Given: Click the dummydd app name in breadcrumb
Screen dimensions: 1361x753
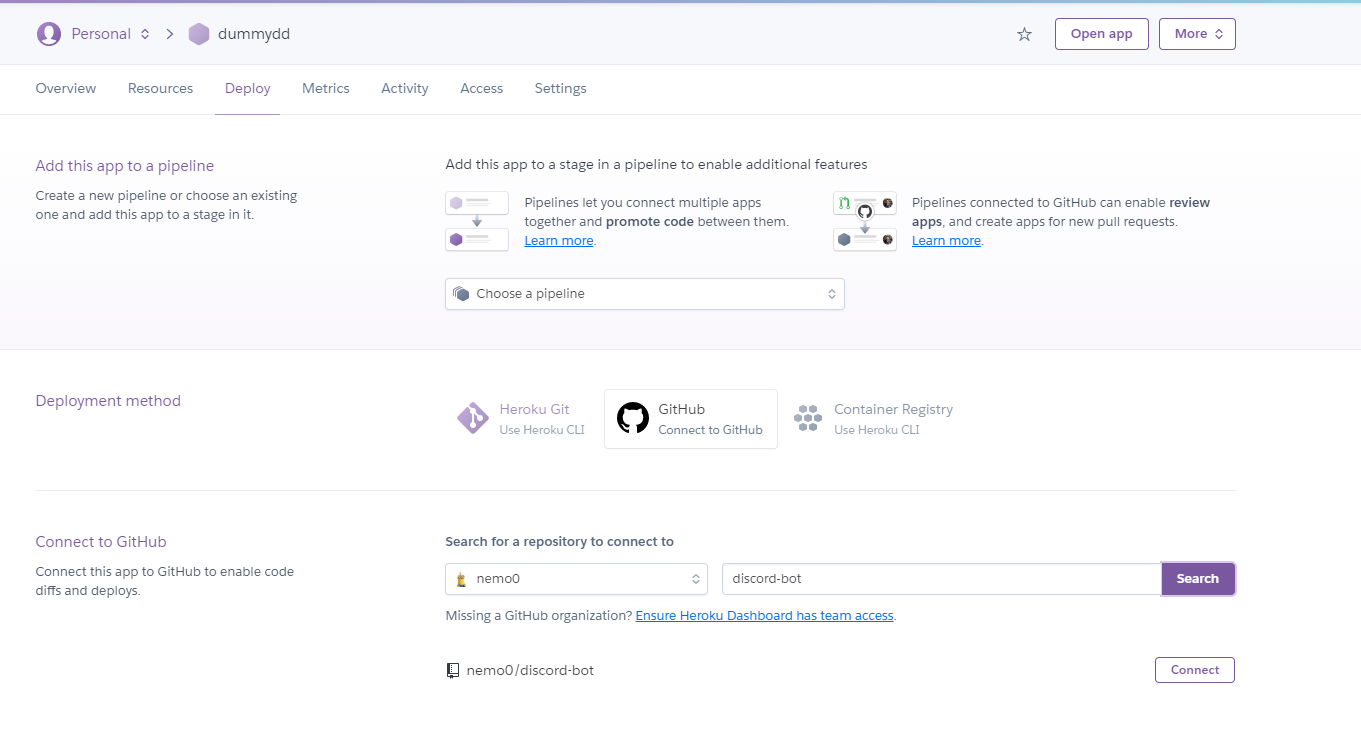Looking at the screenshot, I should 254,34.
